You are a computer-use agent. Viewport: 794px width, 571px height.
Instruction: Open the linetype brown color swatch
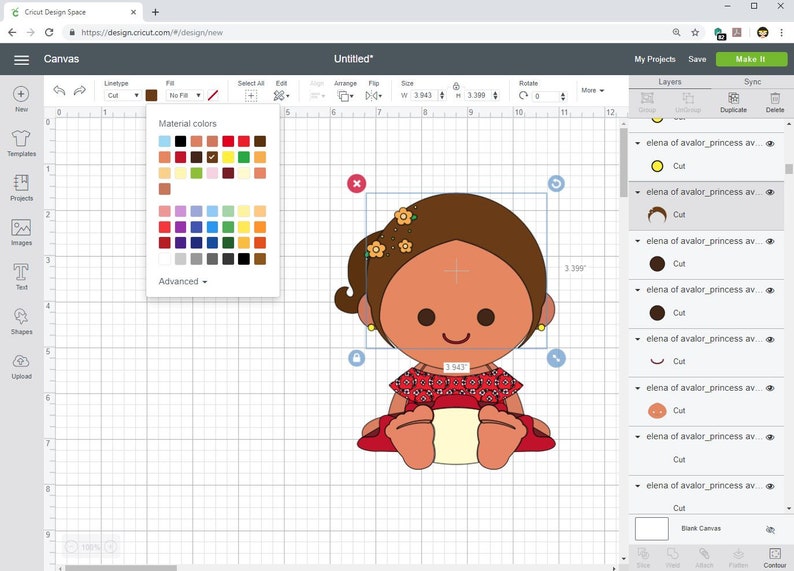pyautogui.click(x=151, y=95)
